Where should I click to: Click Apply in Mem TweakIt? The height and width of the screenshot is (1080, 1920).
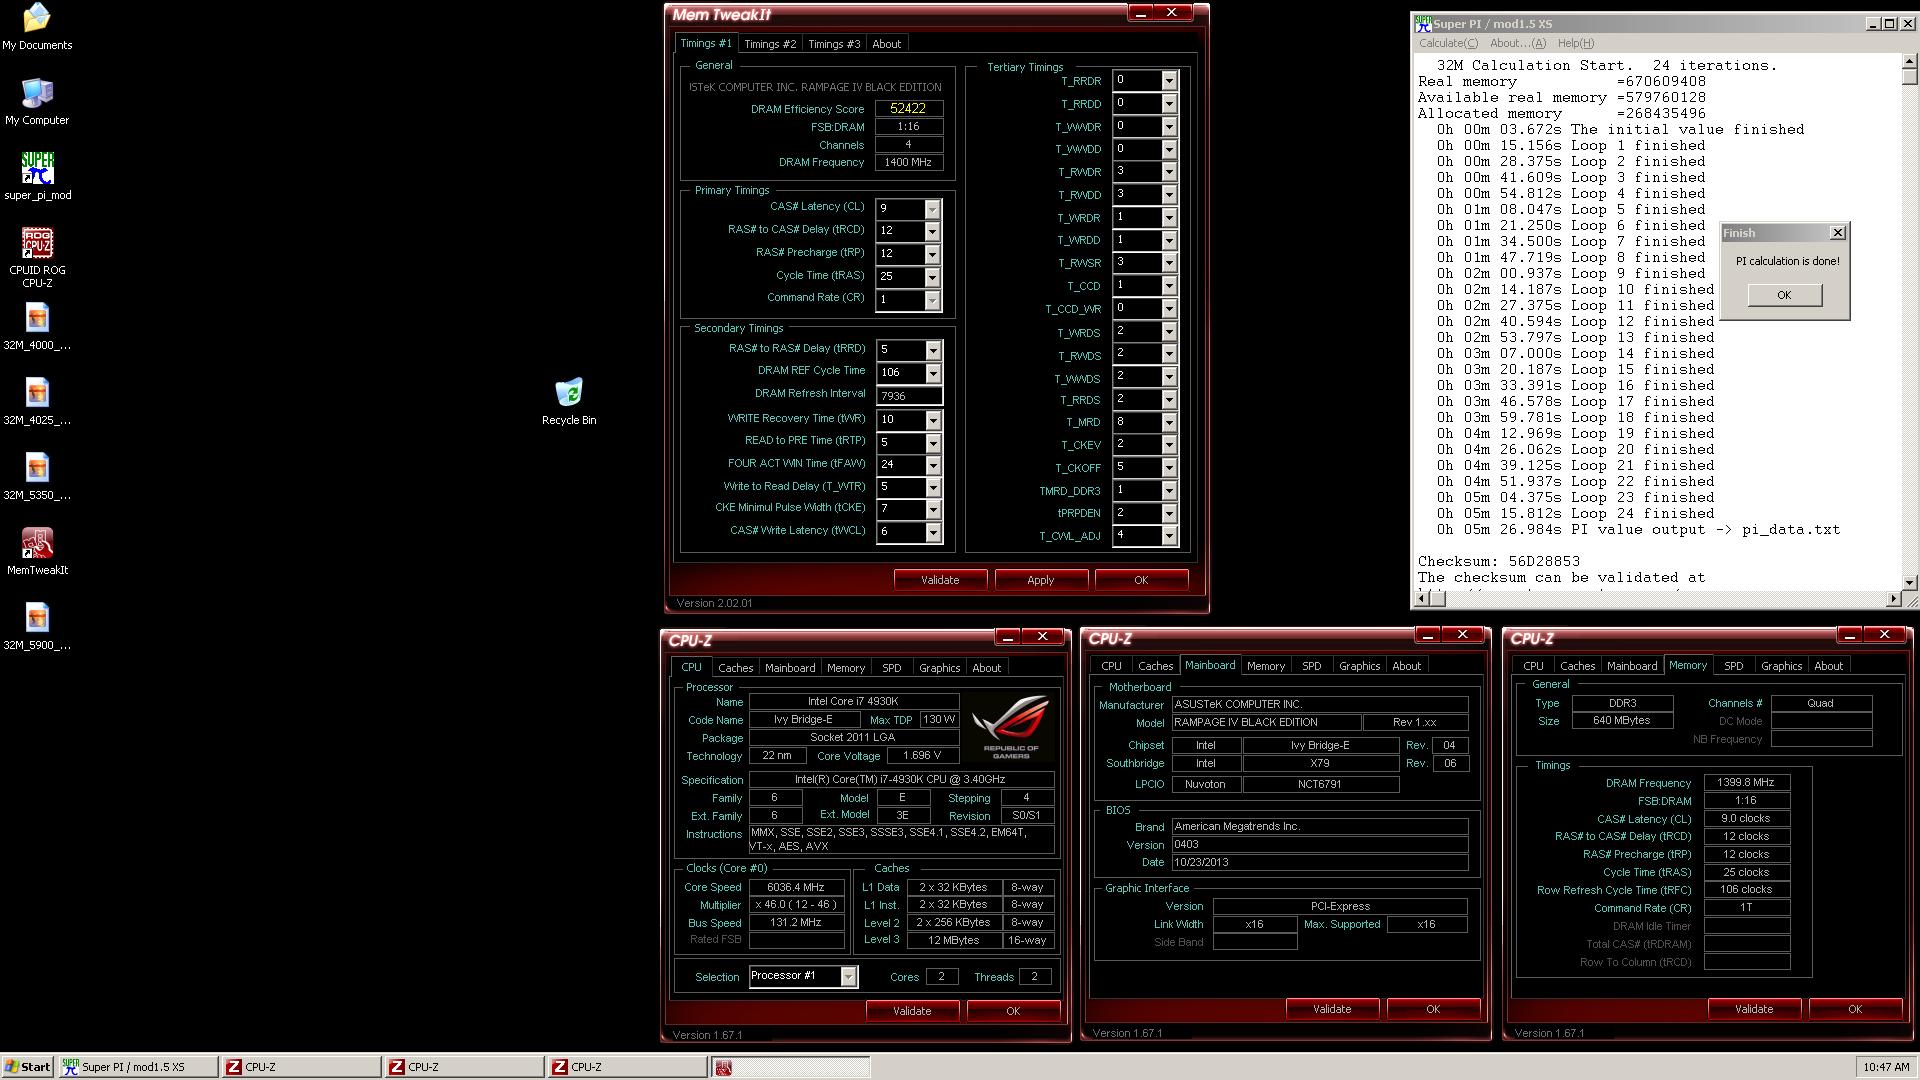[1040, 580]
